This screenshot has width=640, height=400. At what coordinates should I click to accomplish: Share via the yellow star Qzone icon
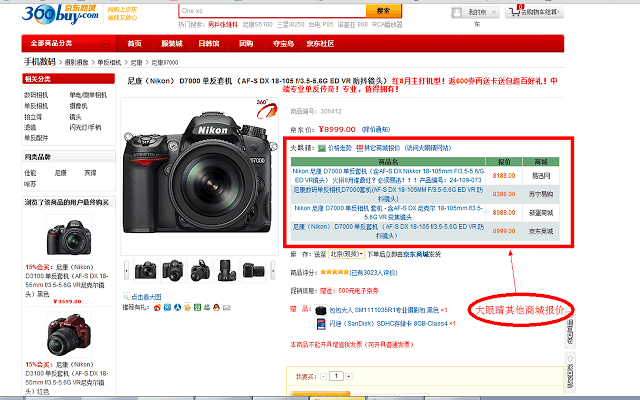coord(187,307)
